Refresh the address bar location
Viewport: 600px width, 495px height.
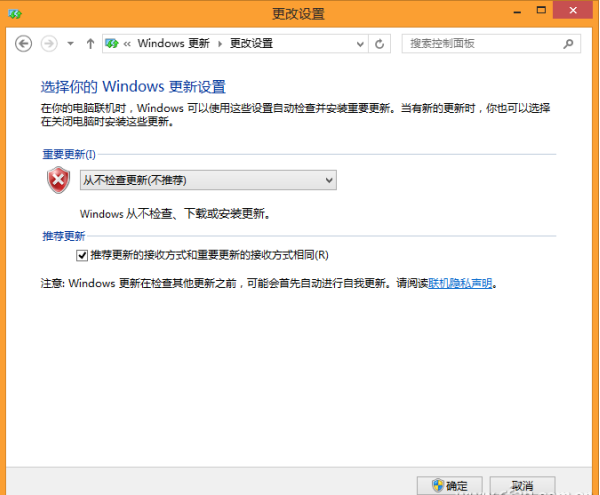[x=379, y=44]
